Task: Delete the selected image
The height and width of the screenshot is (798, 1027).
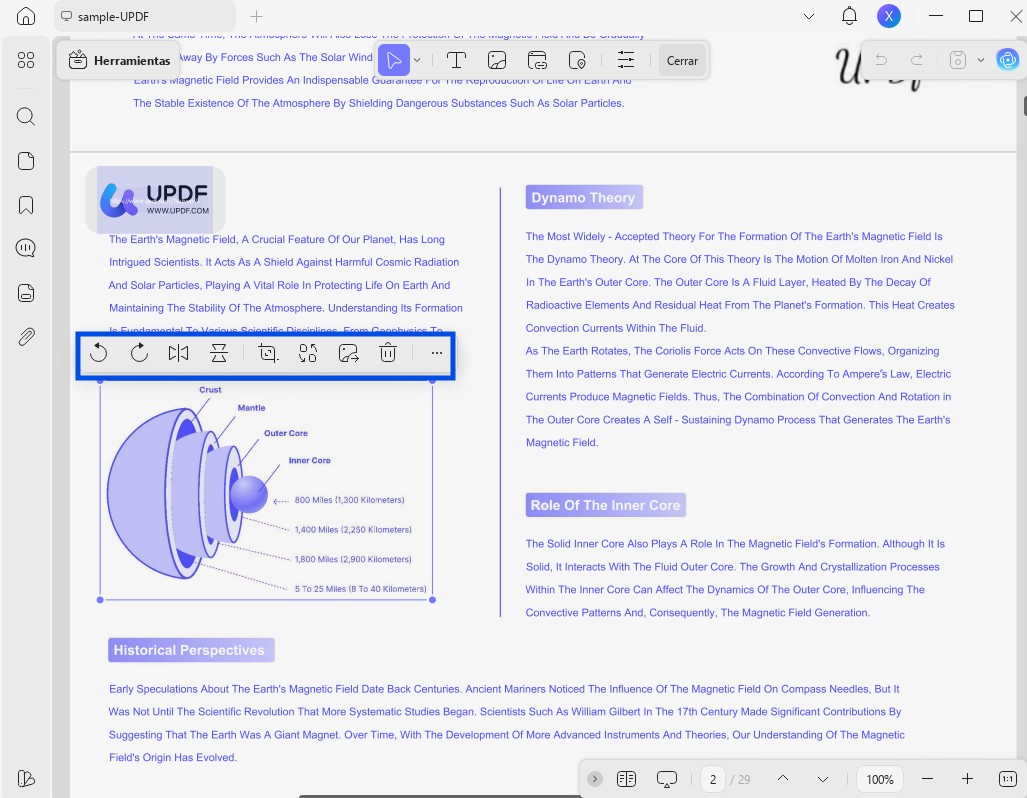Action: (388, 353)
